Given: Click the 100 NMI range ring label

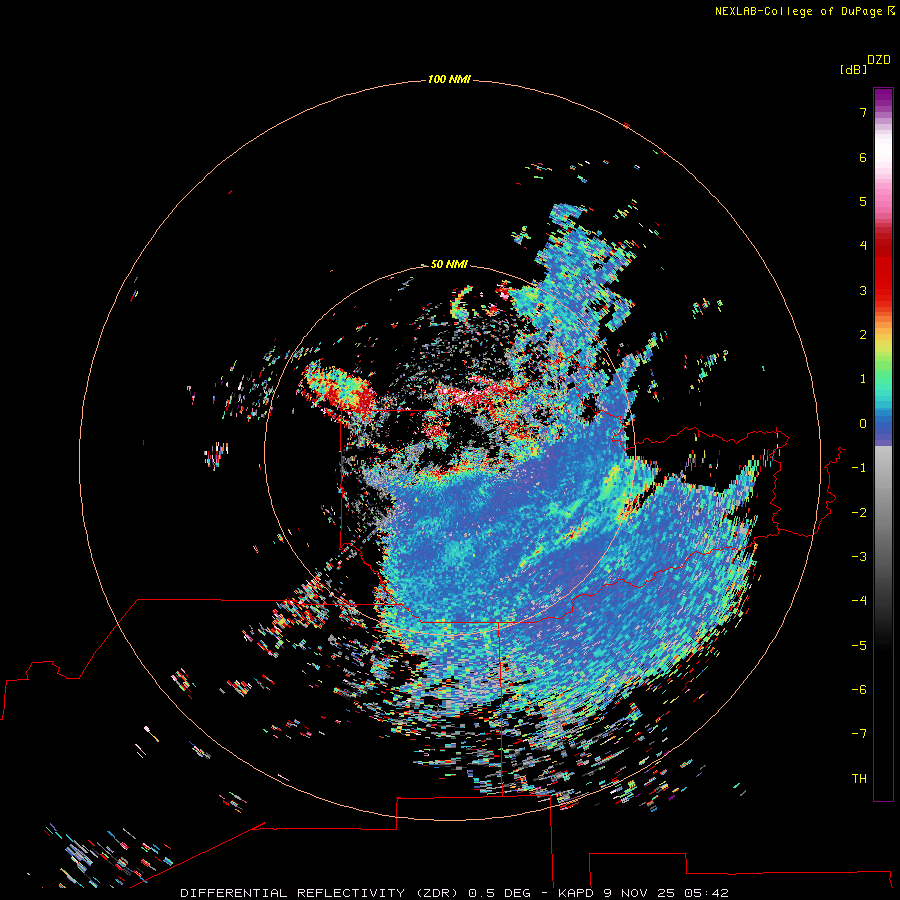Looking at the screenshot, I should 449,79.
